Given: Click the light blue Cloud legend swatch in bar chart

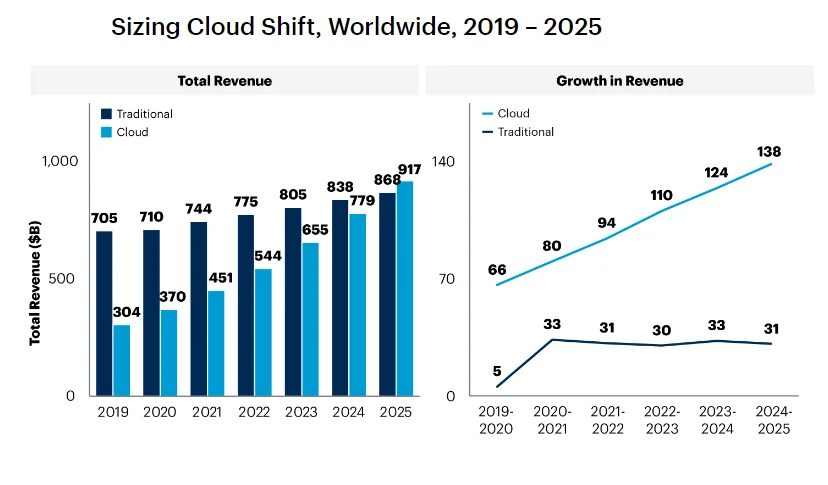Looking at the screenshot, I should pos(107,132).
